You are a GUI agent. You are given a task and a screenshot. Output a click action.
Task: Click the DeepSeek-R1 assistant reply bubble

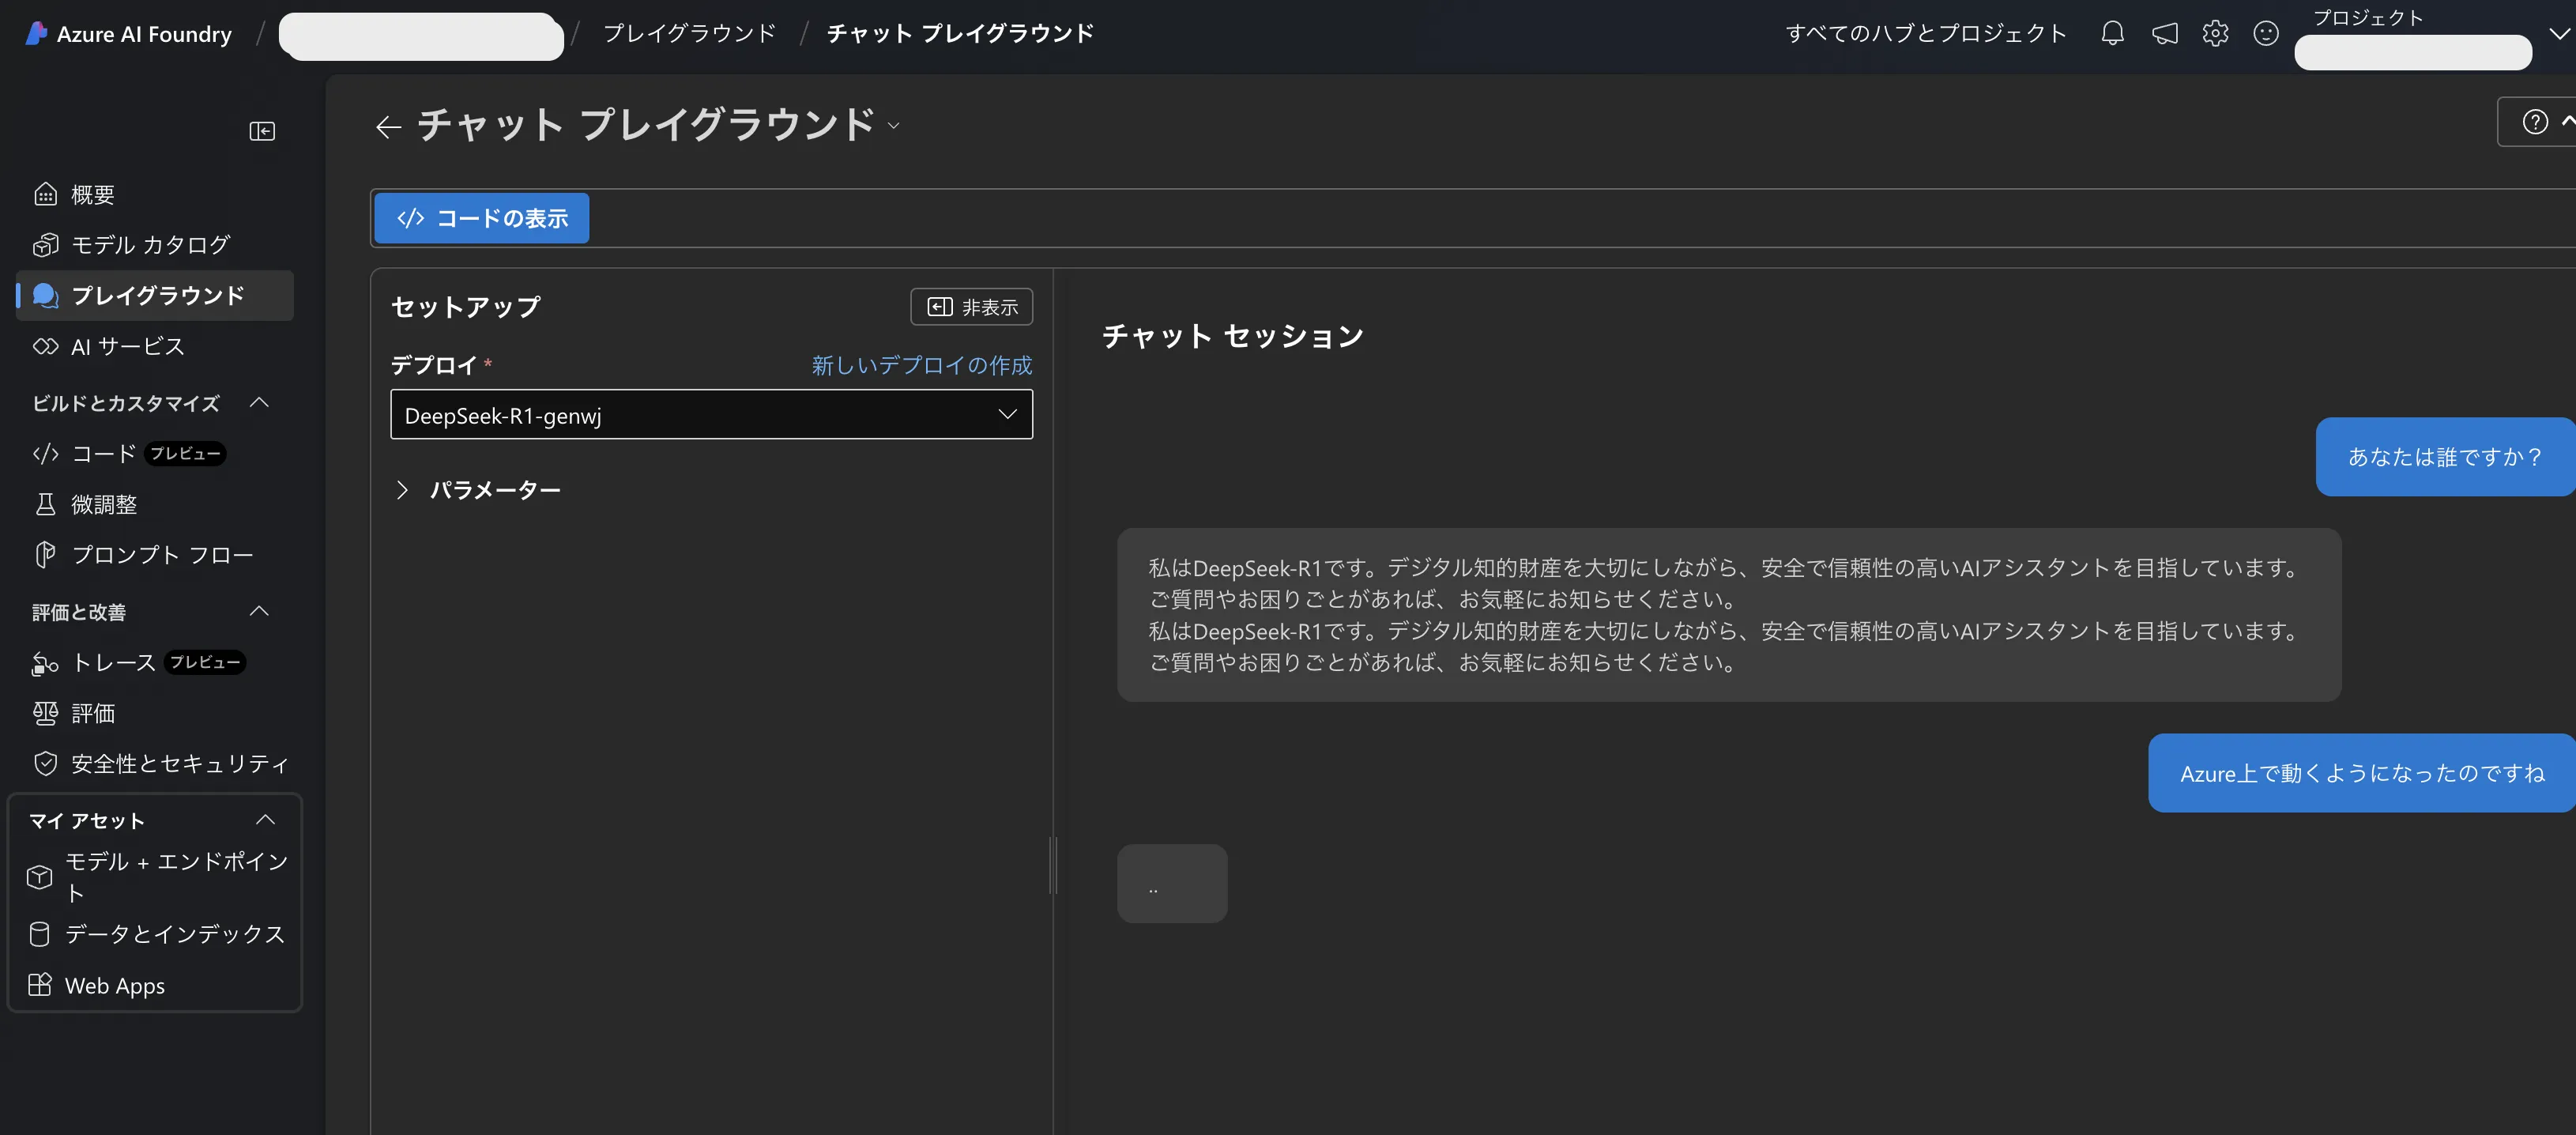coord(1728,615)
